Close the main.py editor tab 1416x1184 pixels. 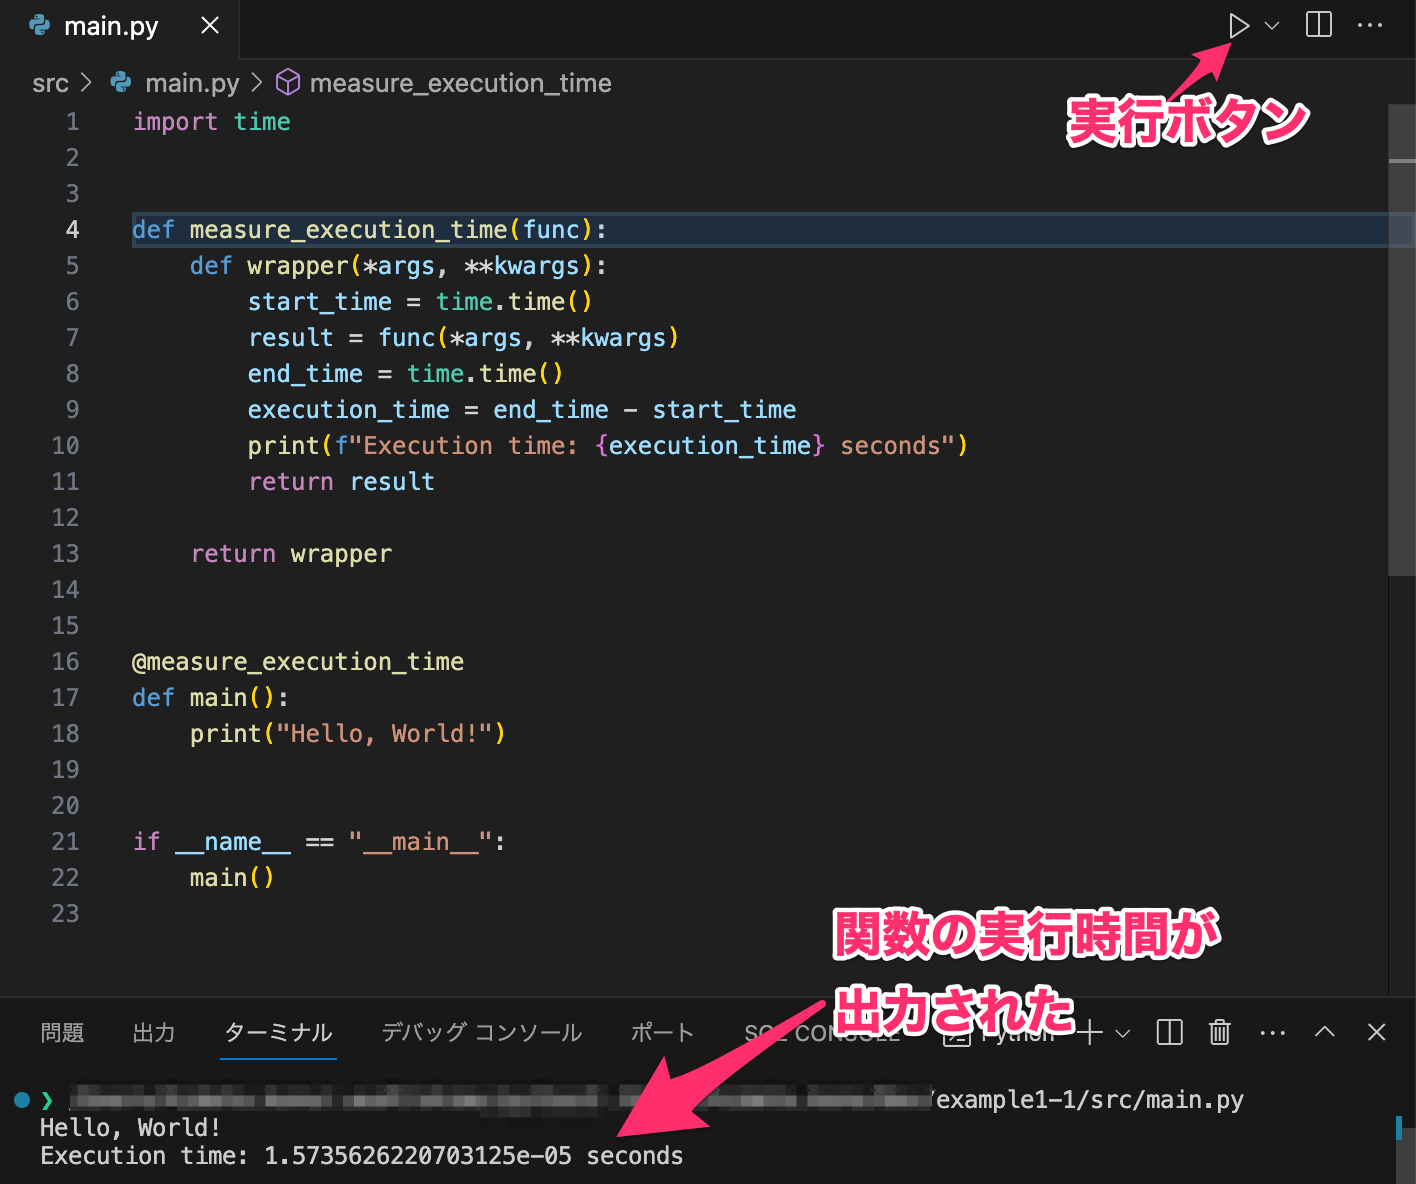[x=209, y=25]
